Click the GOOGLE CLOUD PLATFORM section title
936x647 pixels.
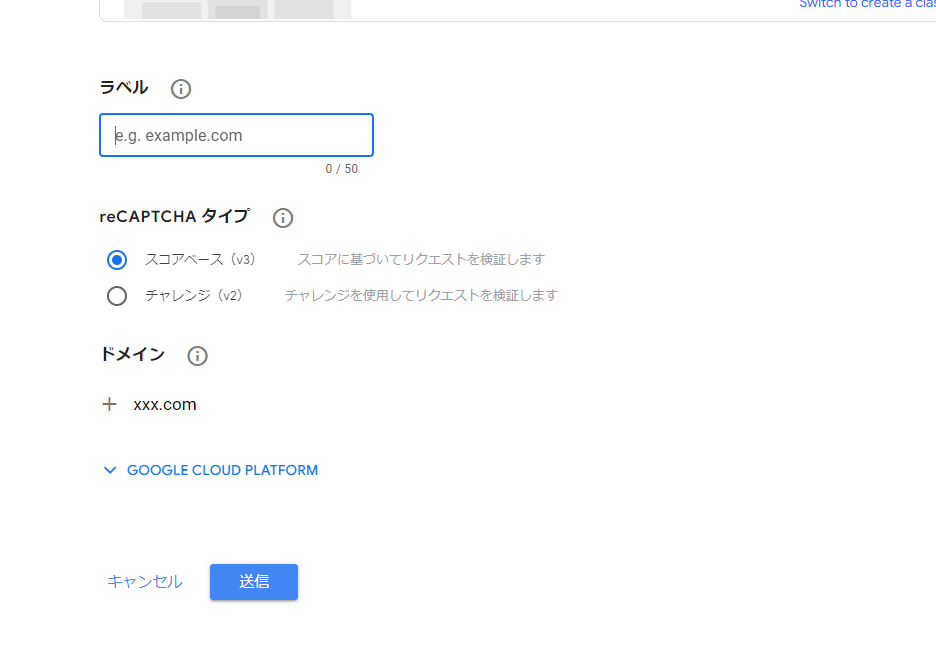click(x=222, y=470)
